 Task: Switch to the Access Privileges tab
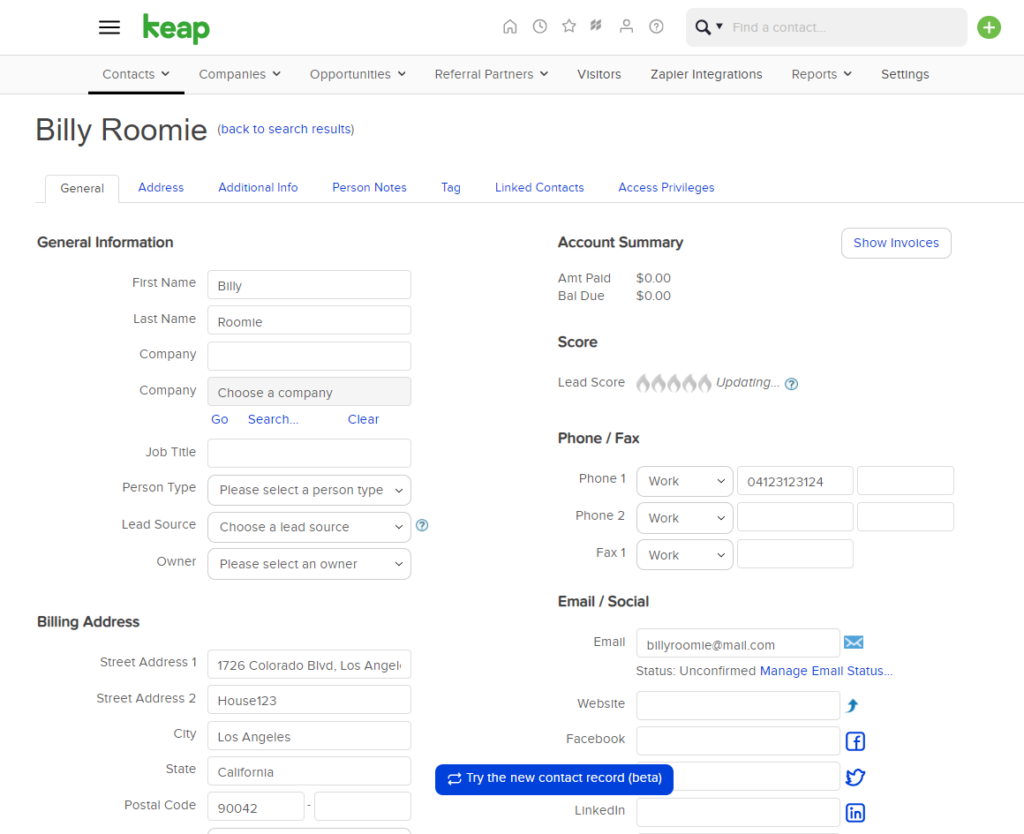[x=666, y=188]
